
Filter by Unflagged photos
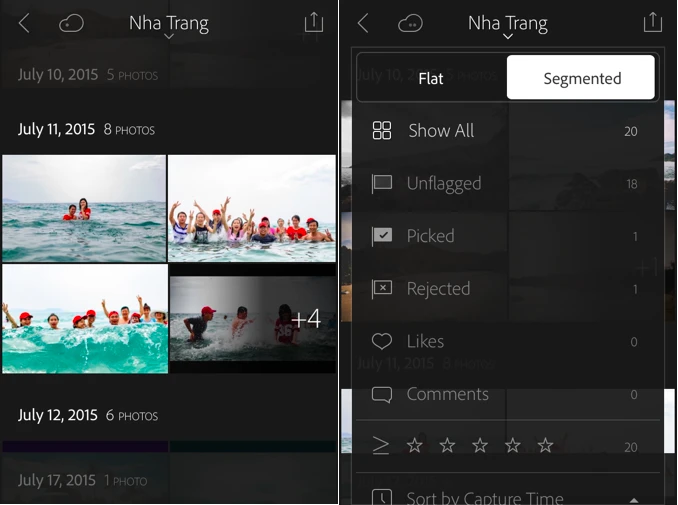[444, 184]
